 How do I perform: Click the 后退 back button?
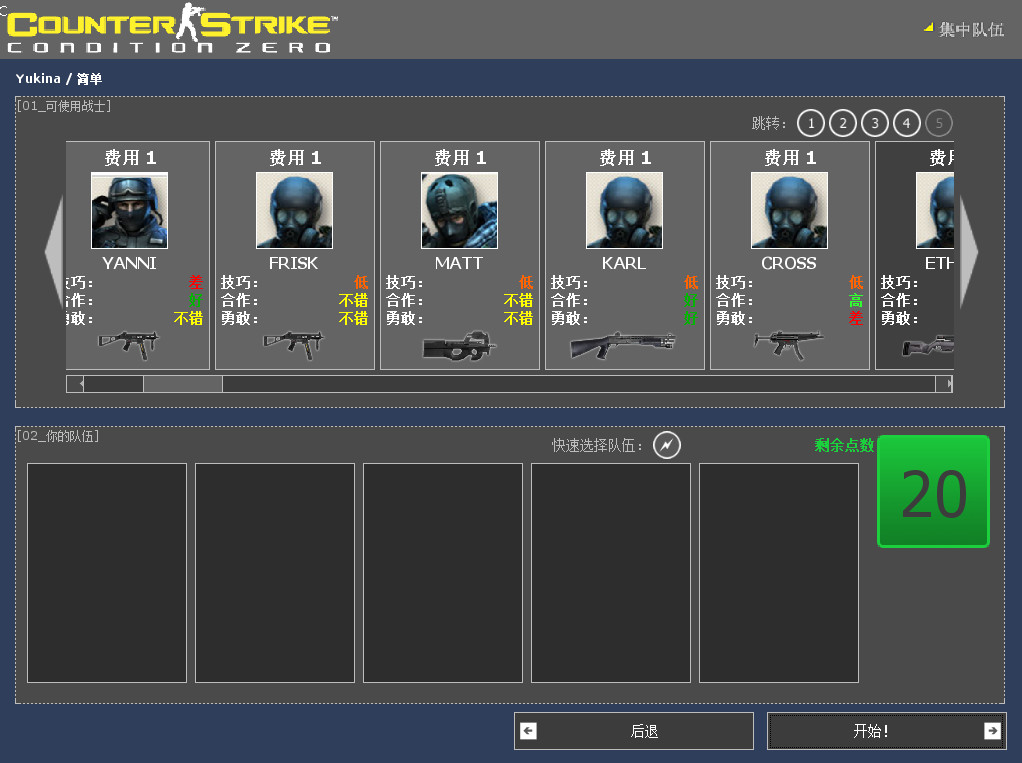(x=633, y=731)
